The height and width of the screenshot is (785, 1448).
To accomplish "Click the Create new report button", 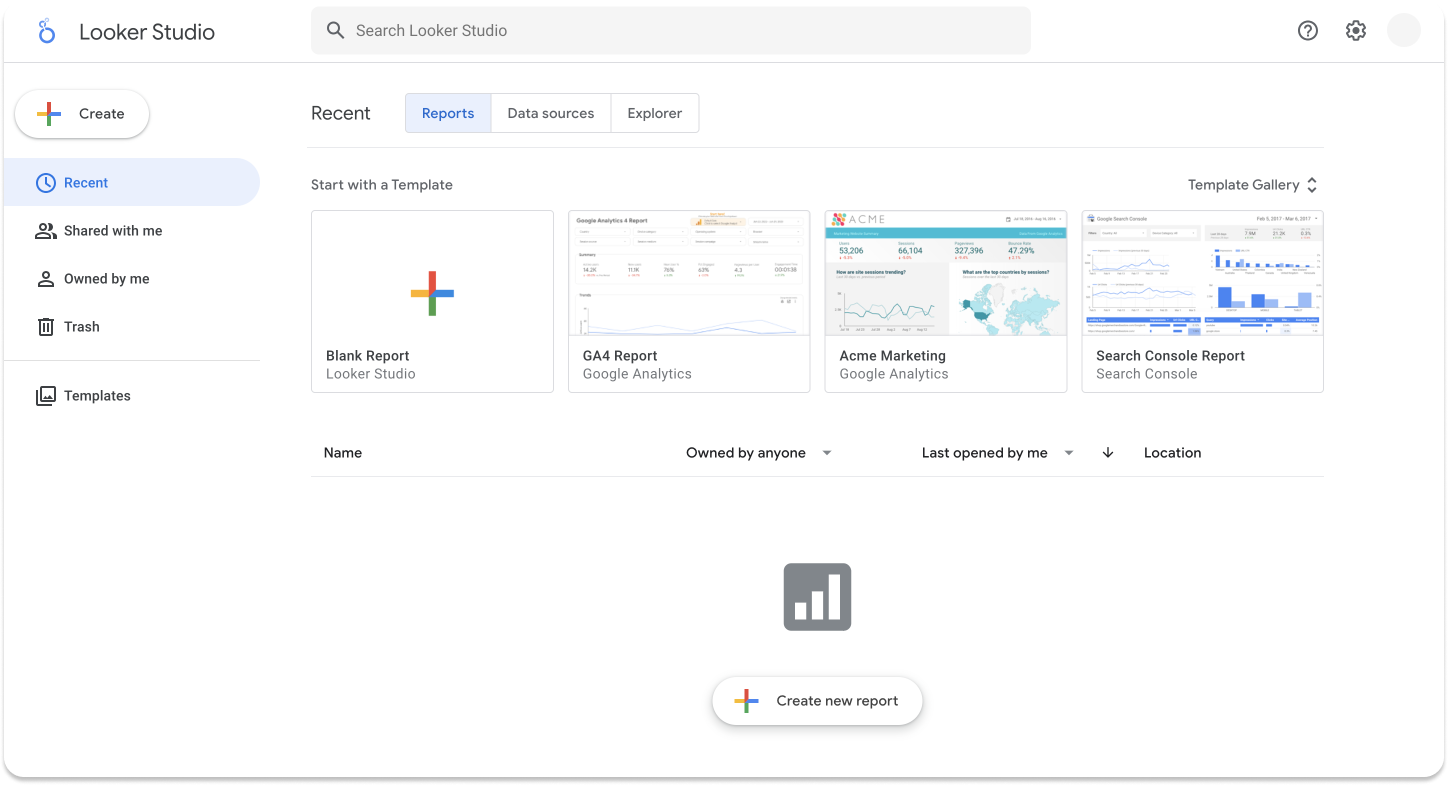I will coord(817,701).
